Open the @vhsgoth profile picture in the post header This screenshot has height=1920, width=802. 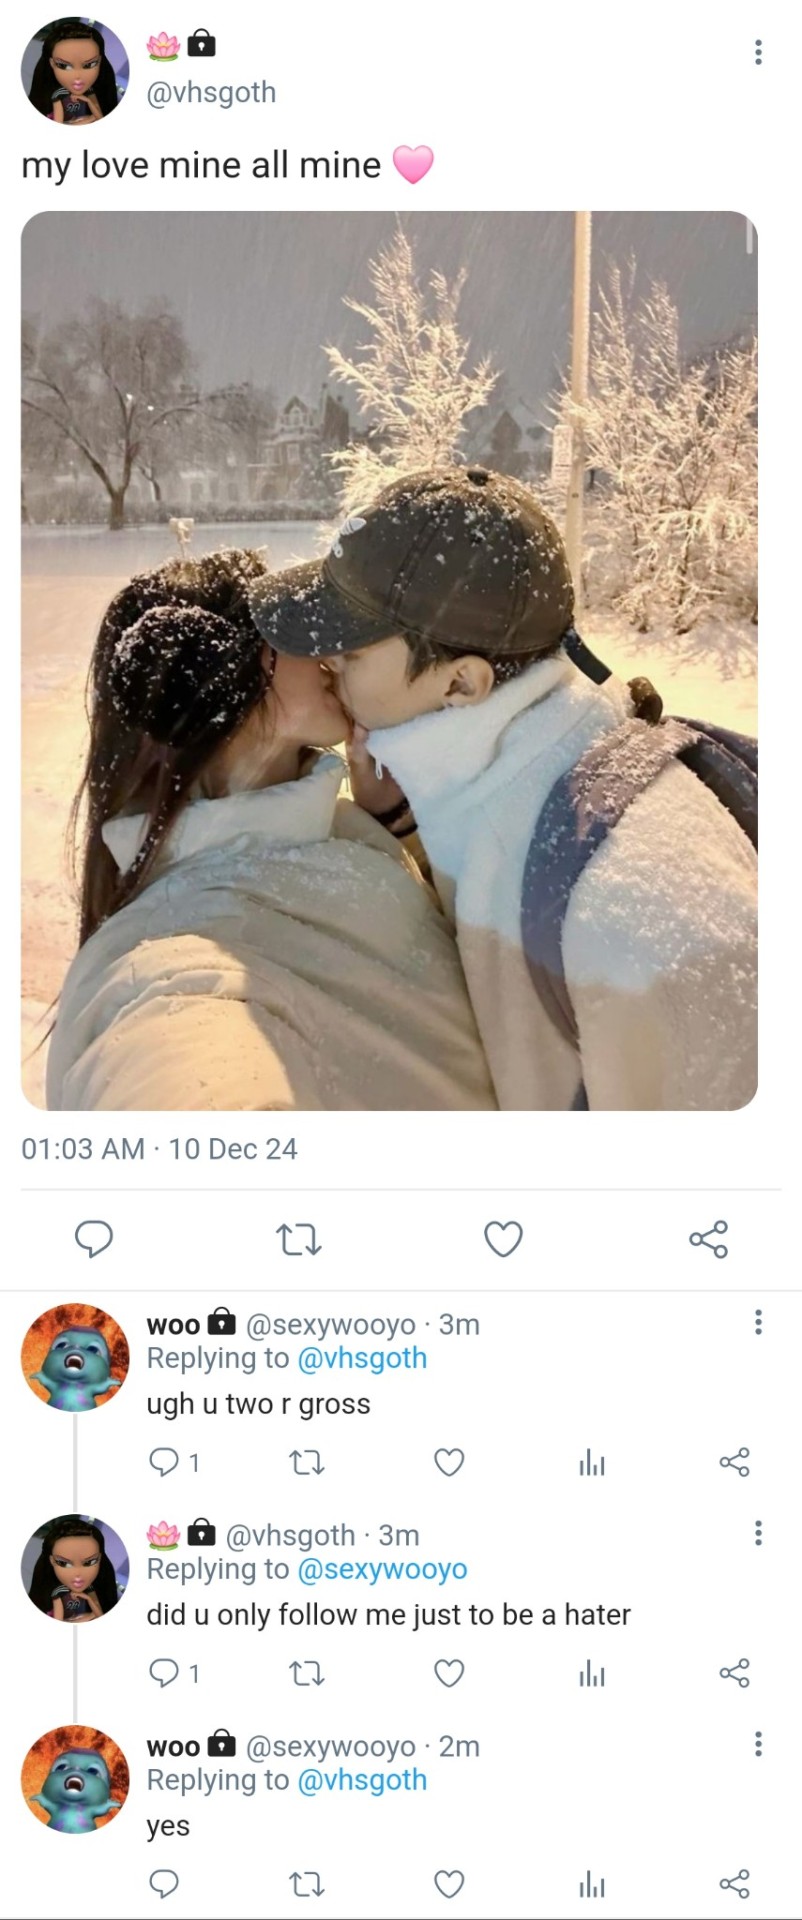click(75, 71)
